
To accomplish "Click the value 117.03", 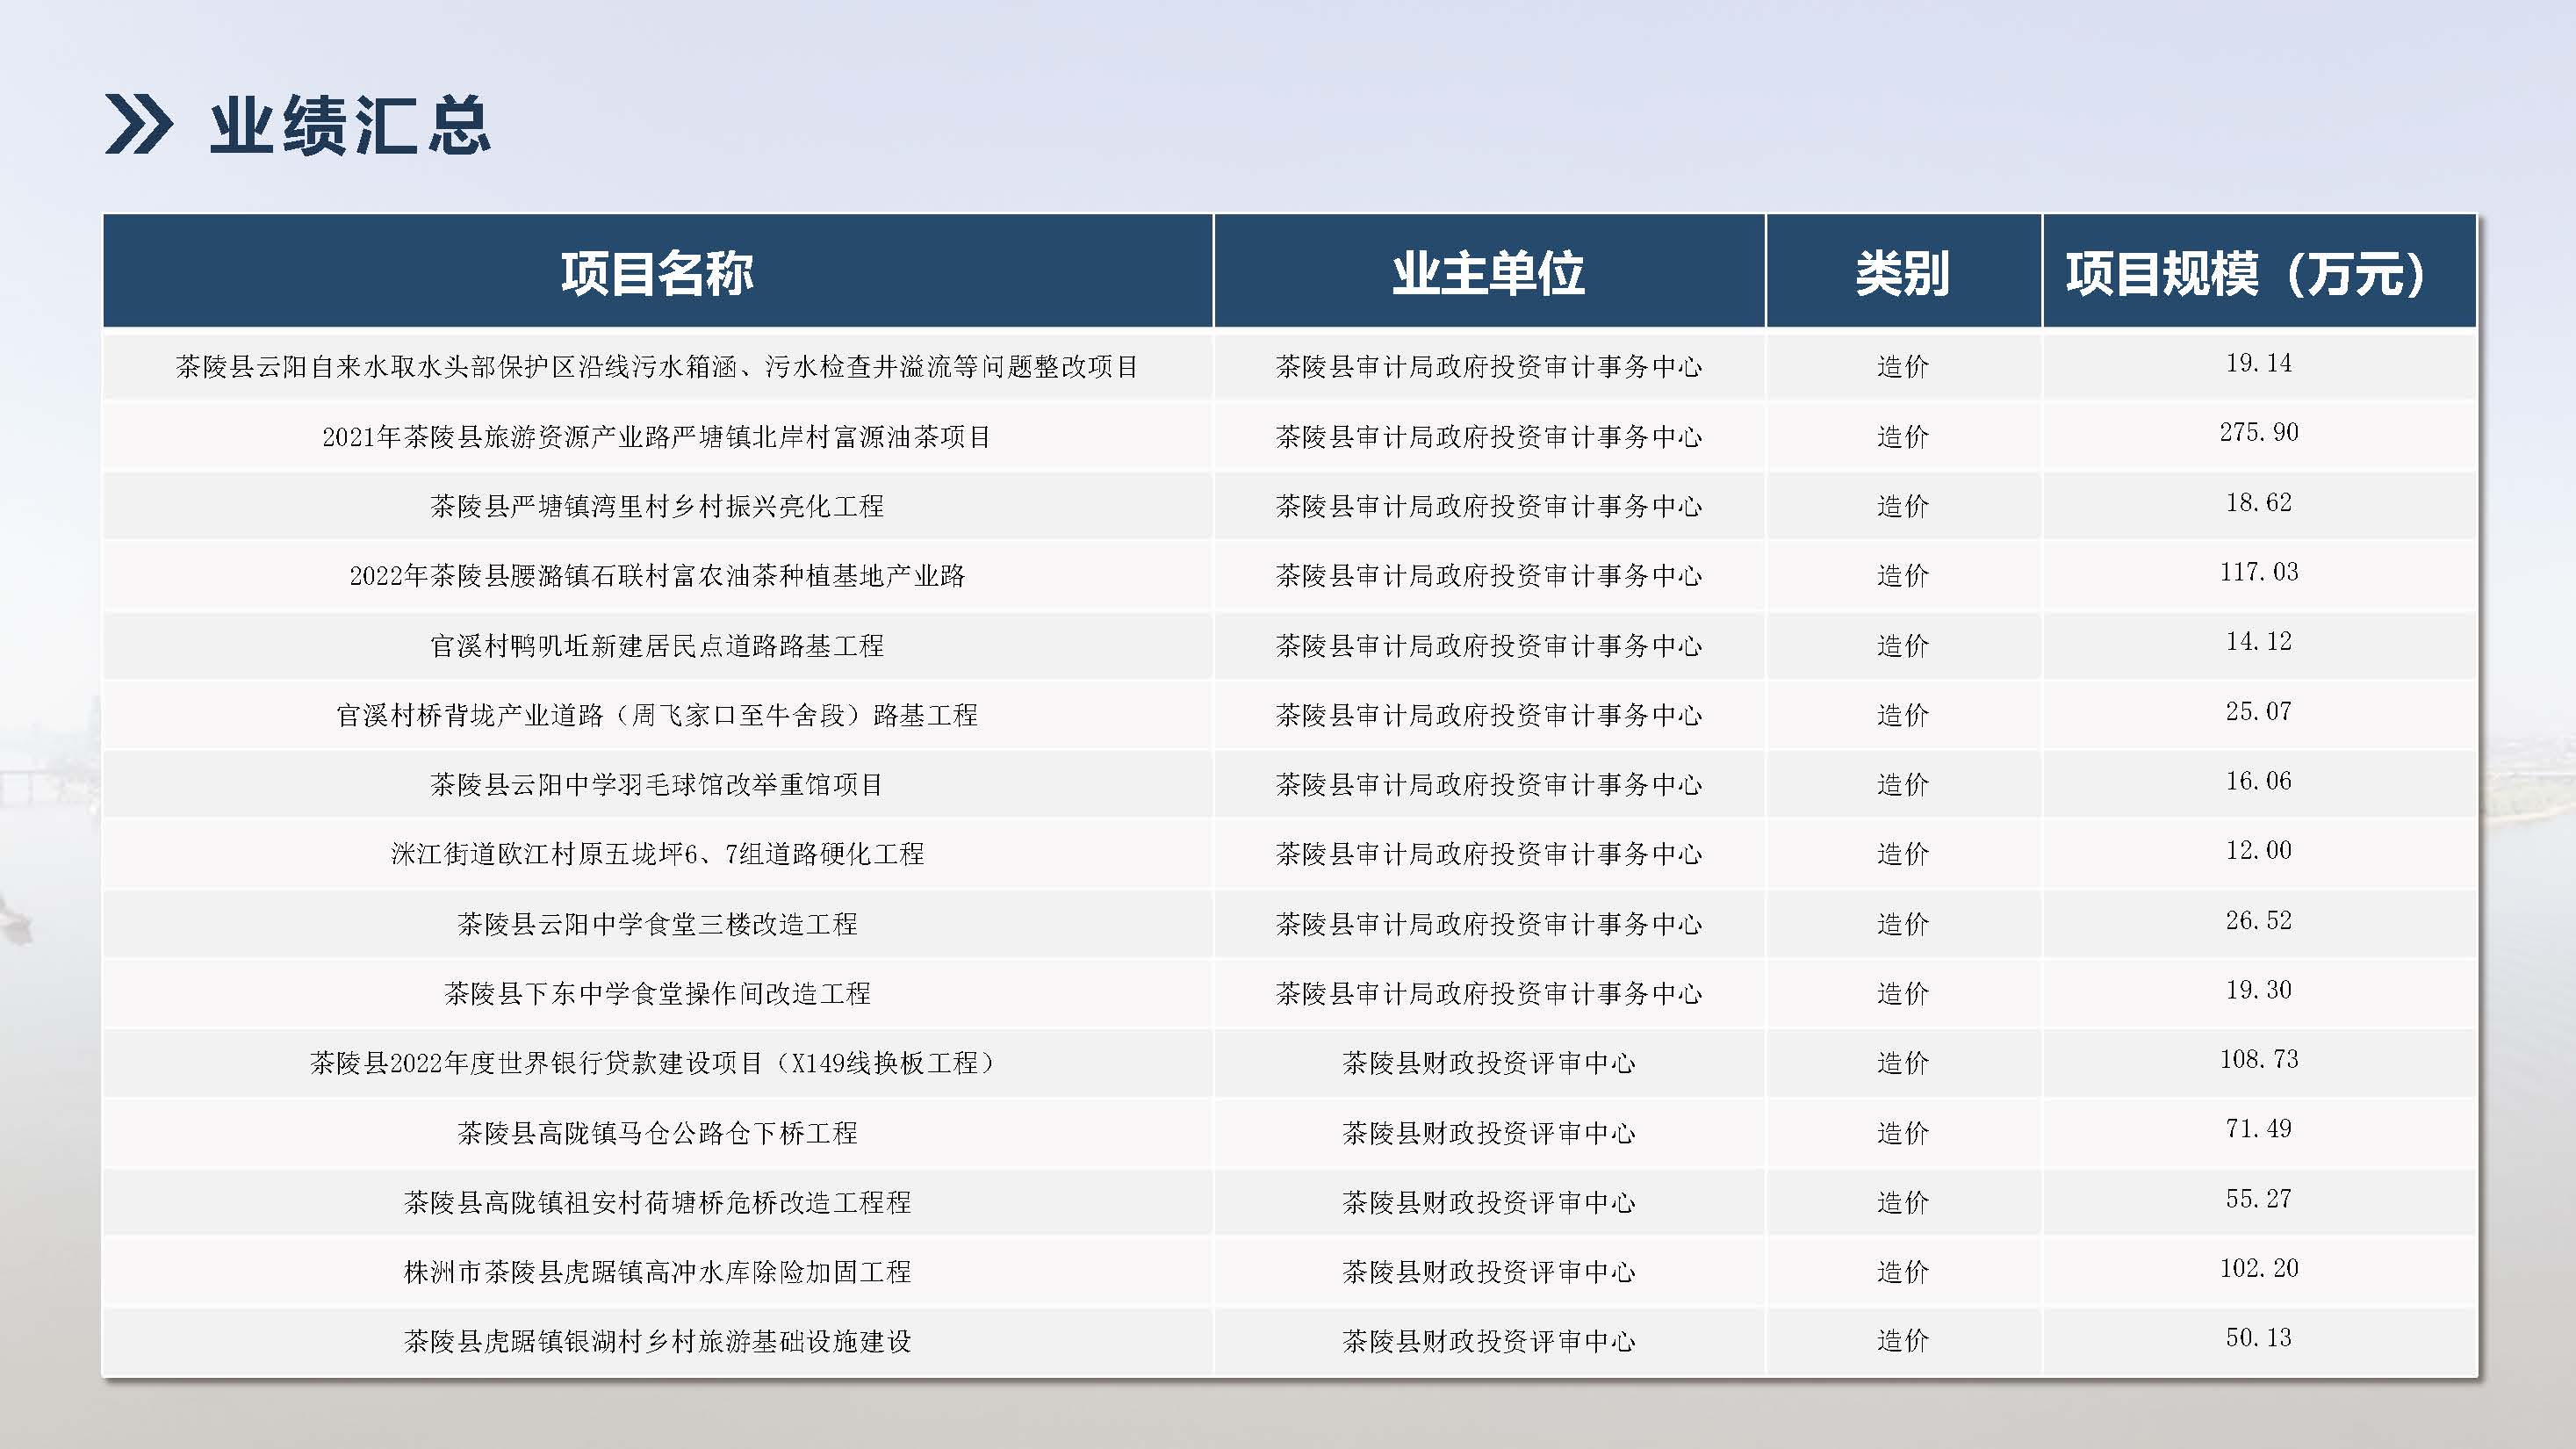I will 2259,572.
